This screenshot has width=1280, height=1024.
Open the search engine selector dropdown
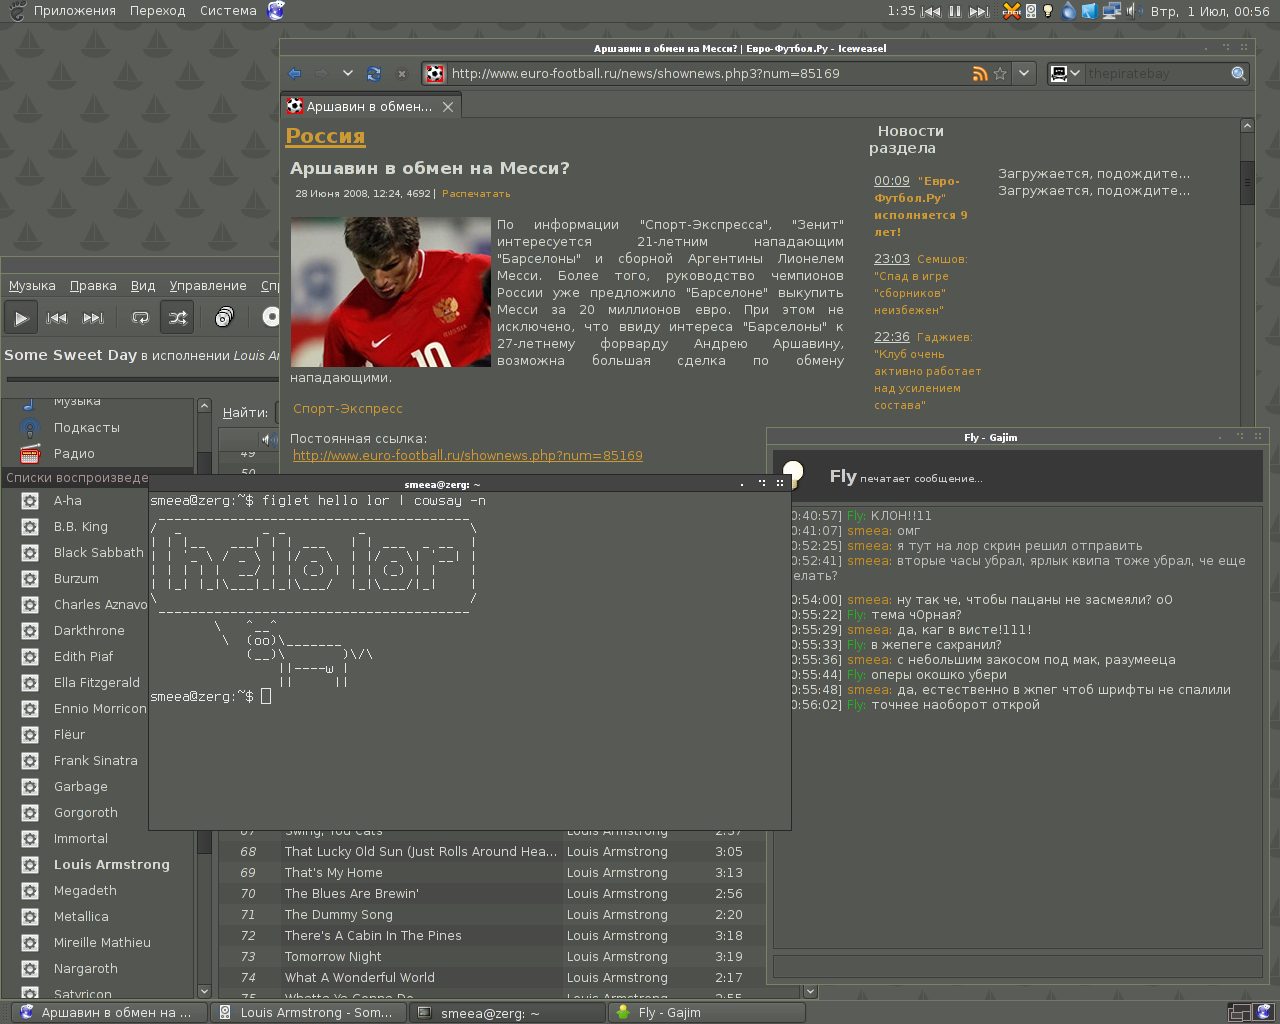[x=1065, y=73]
